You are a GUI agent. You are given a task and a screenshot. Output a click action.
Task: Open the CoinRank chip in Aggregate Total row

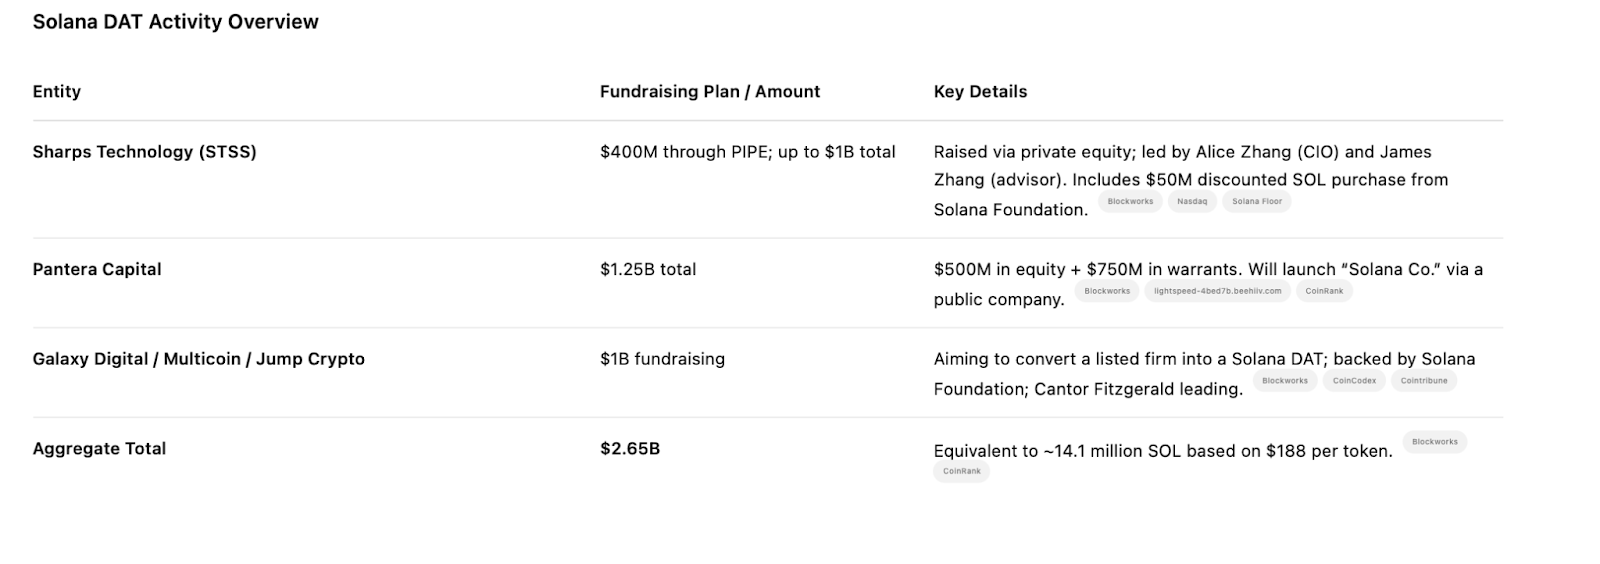[x=962, y=471]
